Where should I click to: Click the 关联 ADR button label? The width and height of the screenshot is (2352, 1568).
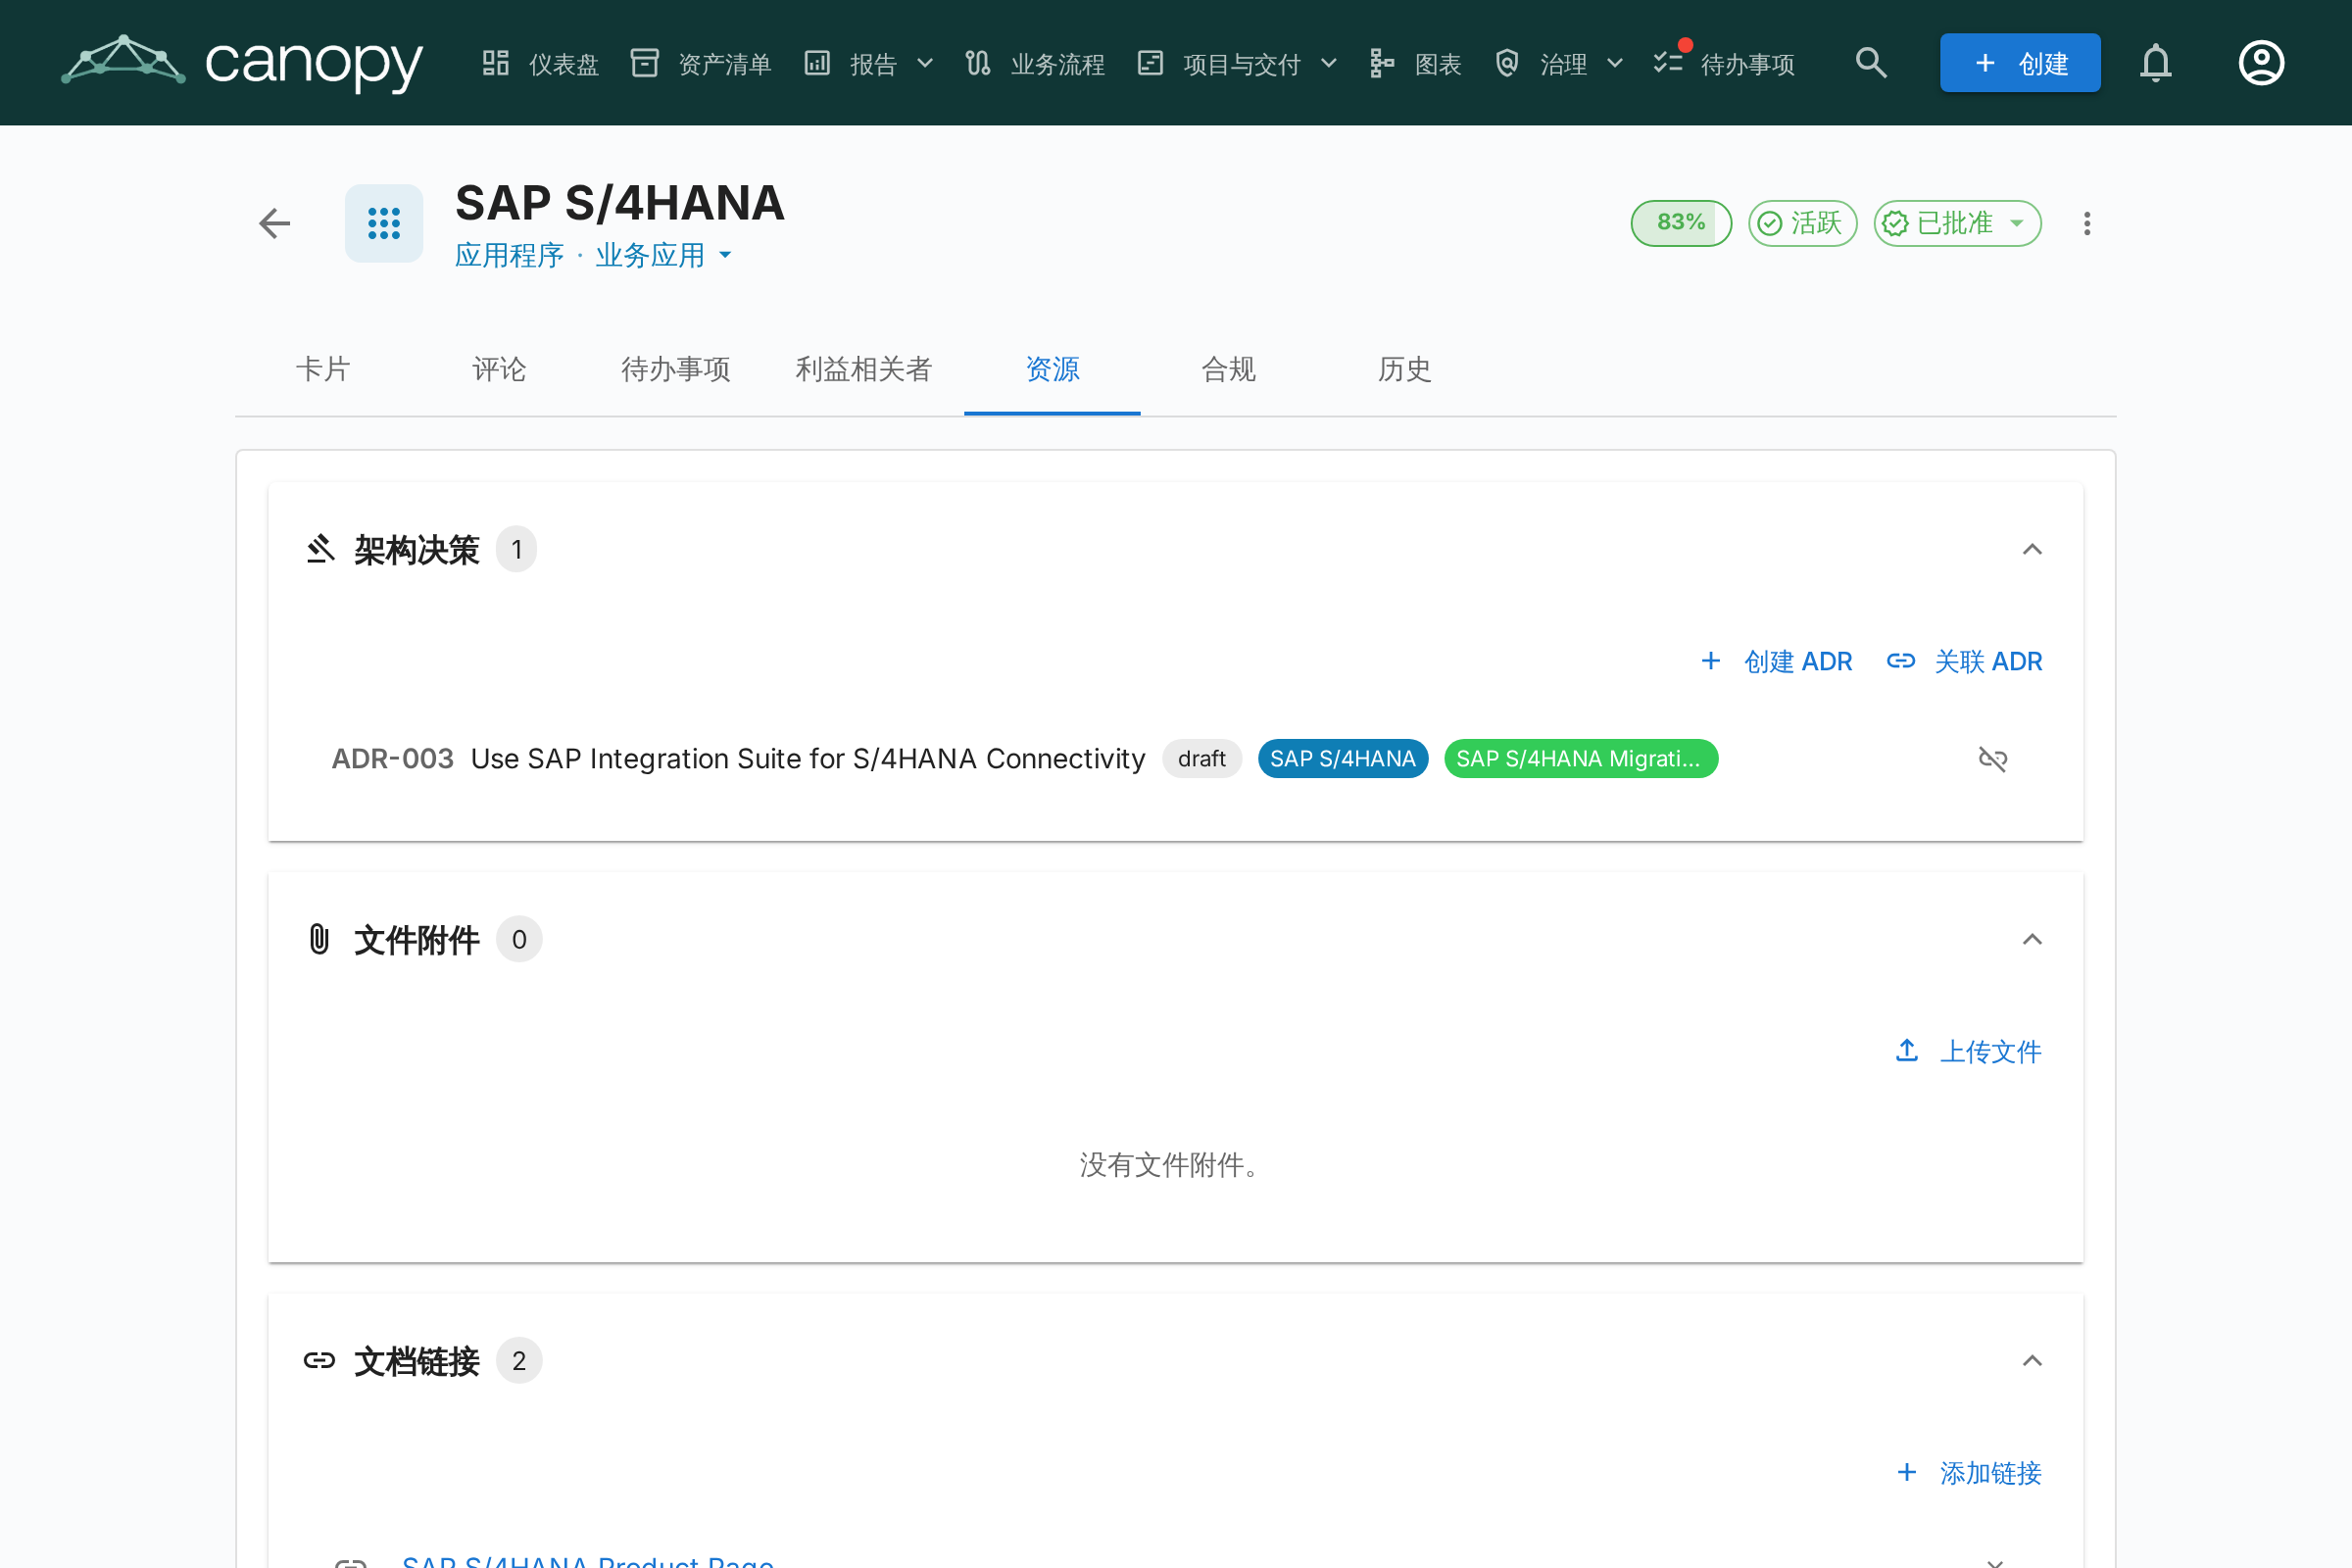(1988, 661)
